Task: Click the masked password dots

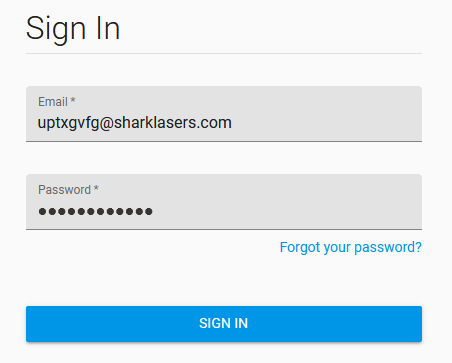Action: pyautogui.click(x=96, y=211)
